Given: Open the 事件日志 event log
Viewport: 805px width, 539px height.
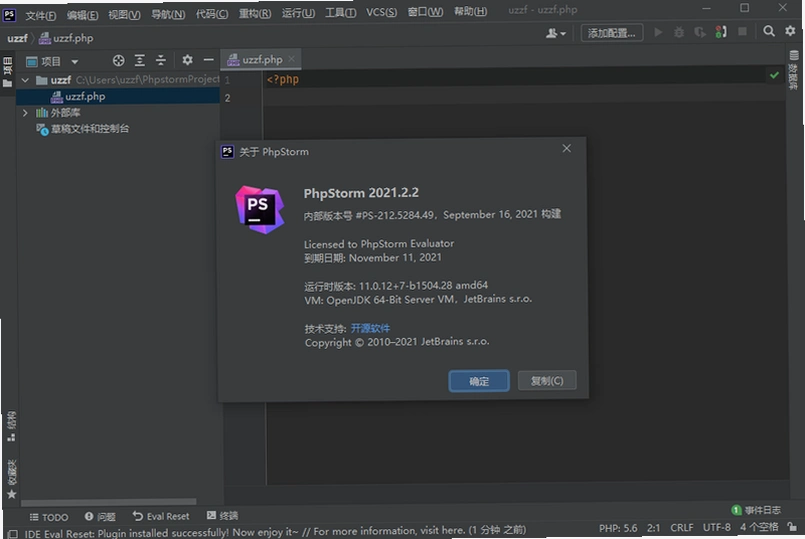Looking at the screenshot, I should (x=756, y=510).
